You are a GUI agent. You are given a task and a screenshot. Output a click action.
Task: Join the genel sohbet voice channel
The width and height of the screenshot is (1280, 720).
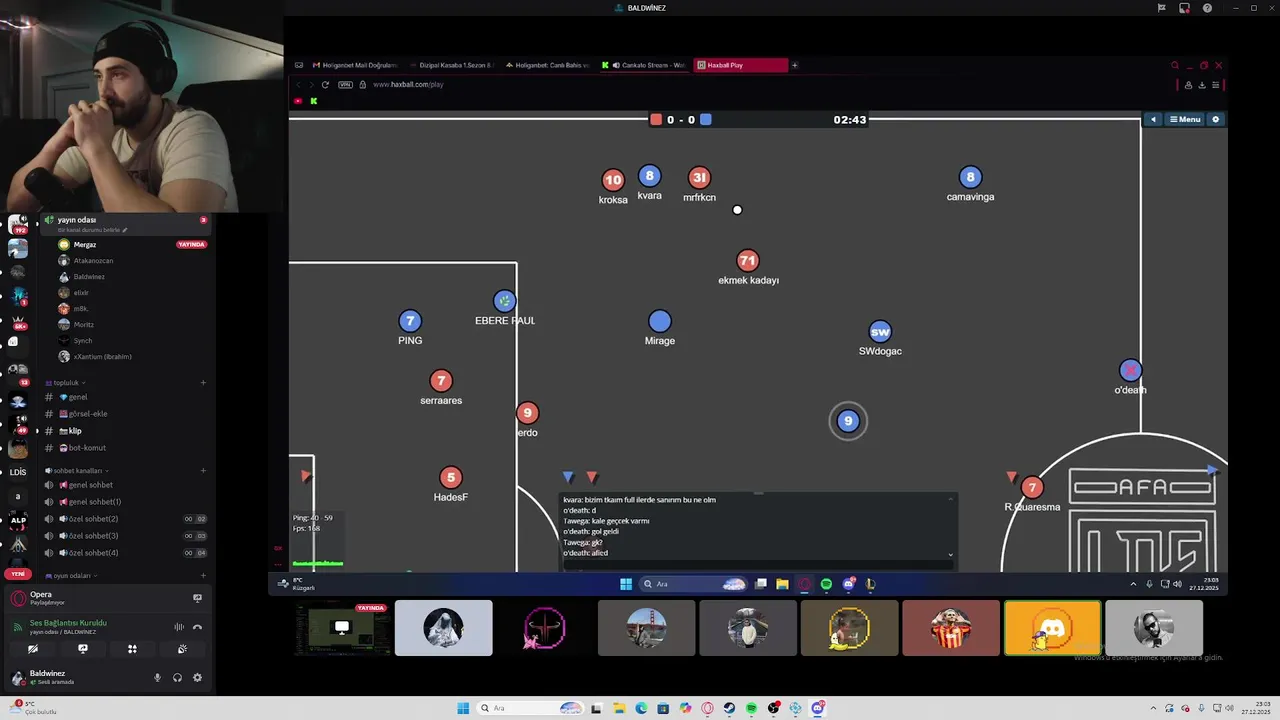pos(125,485)
